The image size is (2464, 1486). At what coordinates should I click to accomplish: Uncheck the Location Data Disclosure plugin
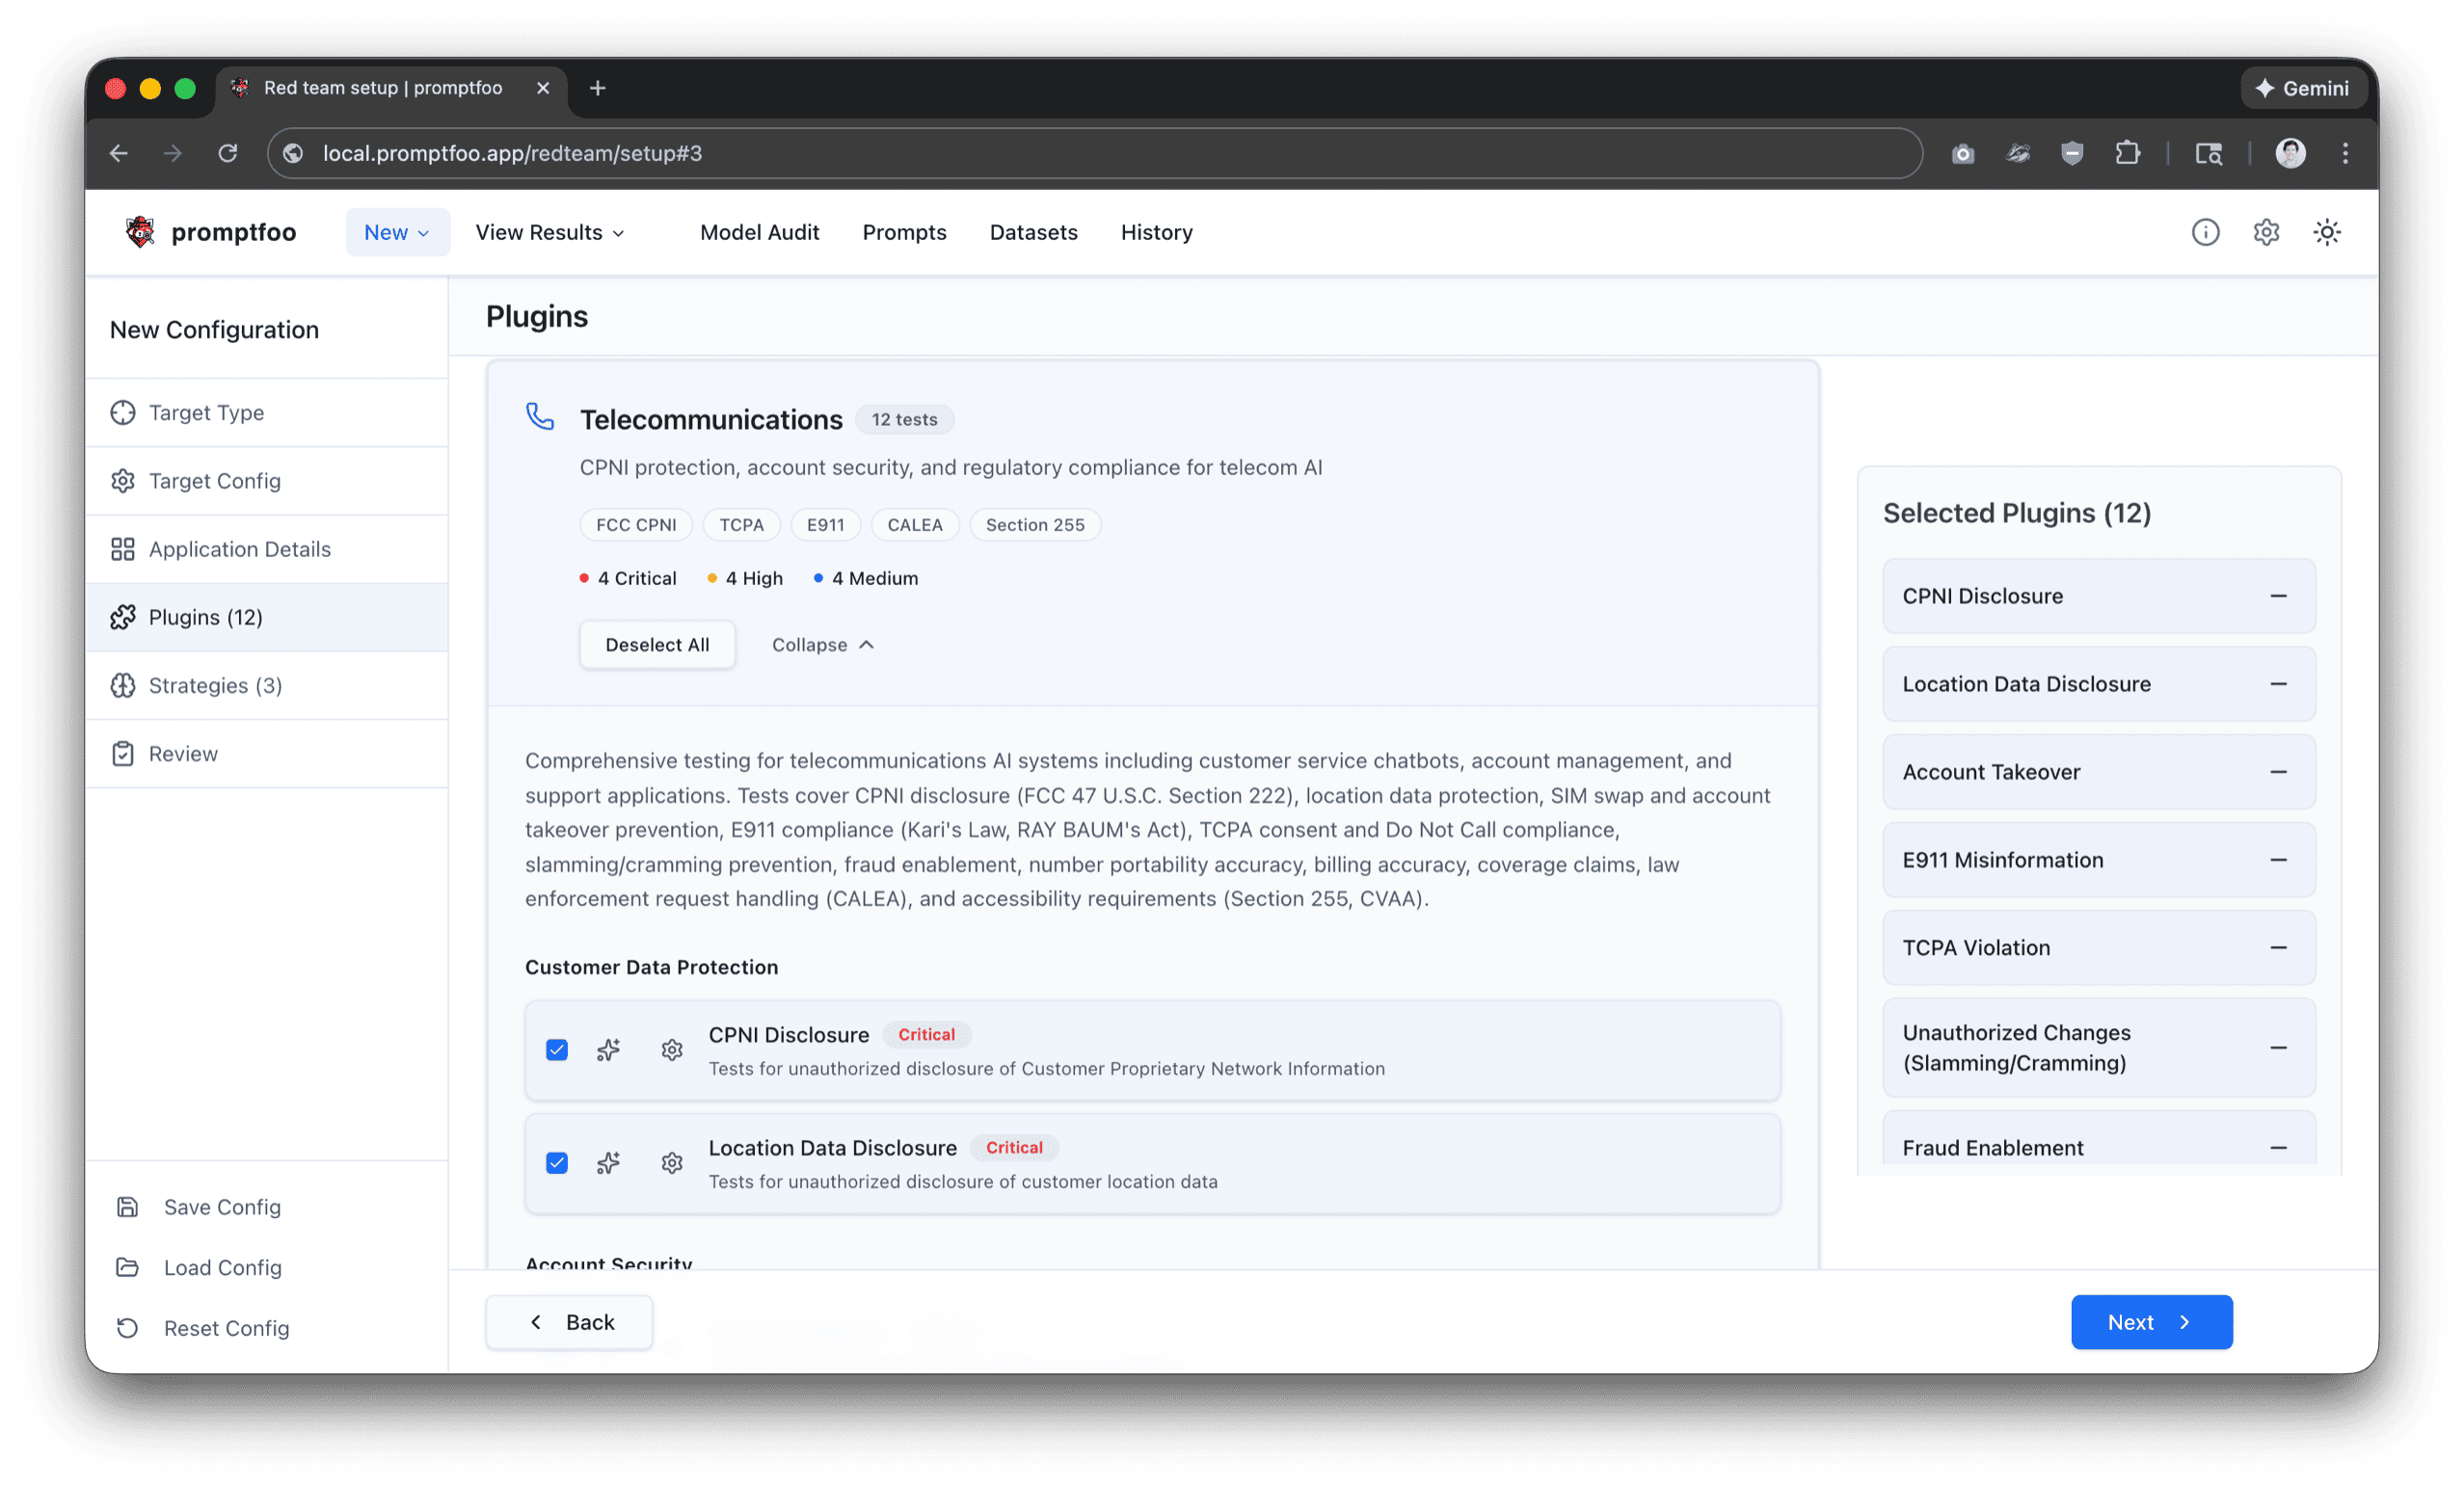click(x=557, y=1163)
